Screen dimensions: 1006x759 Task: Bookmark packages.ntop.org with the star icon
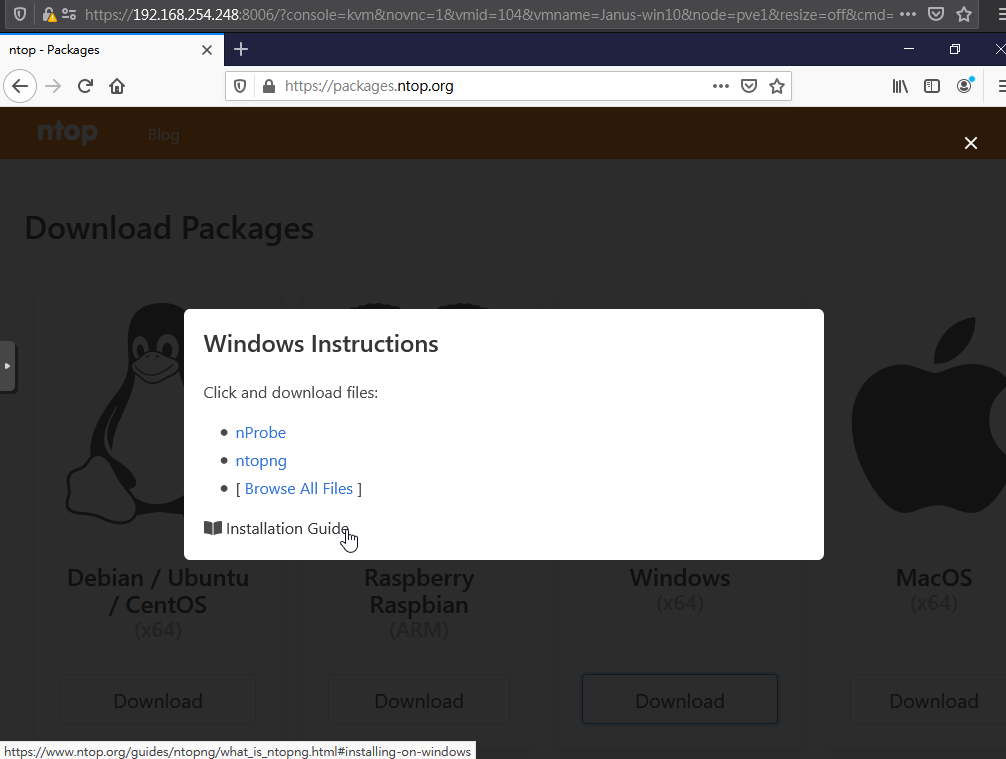point(777,86)
